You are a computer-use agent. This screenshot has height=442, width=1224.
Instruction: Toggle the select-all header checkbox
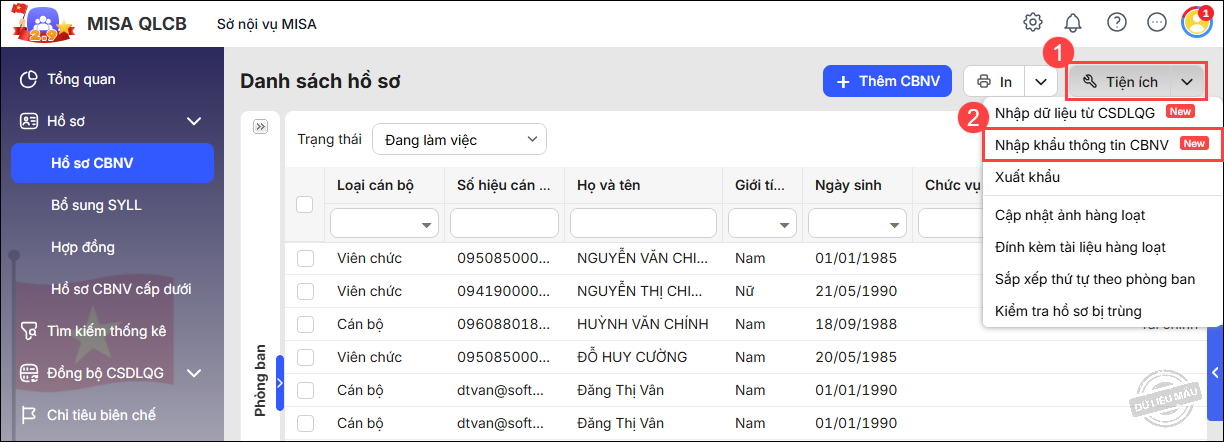[305, 204]
